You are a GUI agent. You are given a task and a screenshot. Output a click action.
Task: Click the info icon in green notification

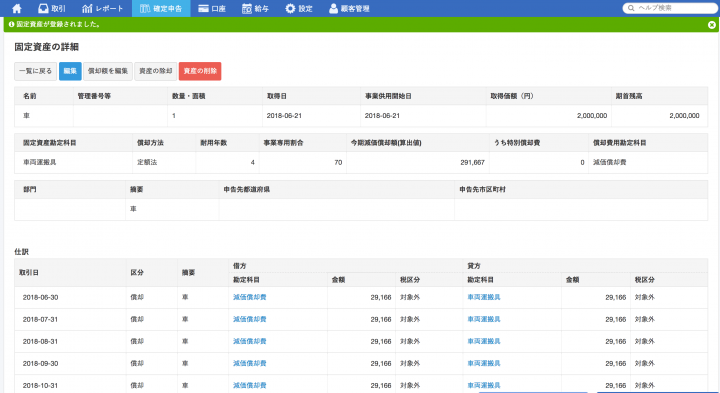(11, 24)
